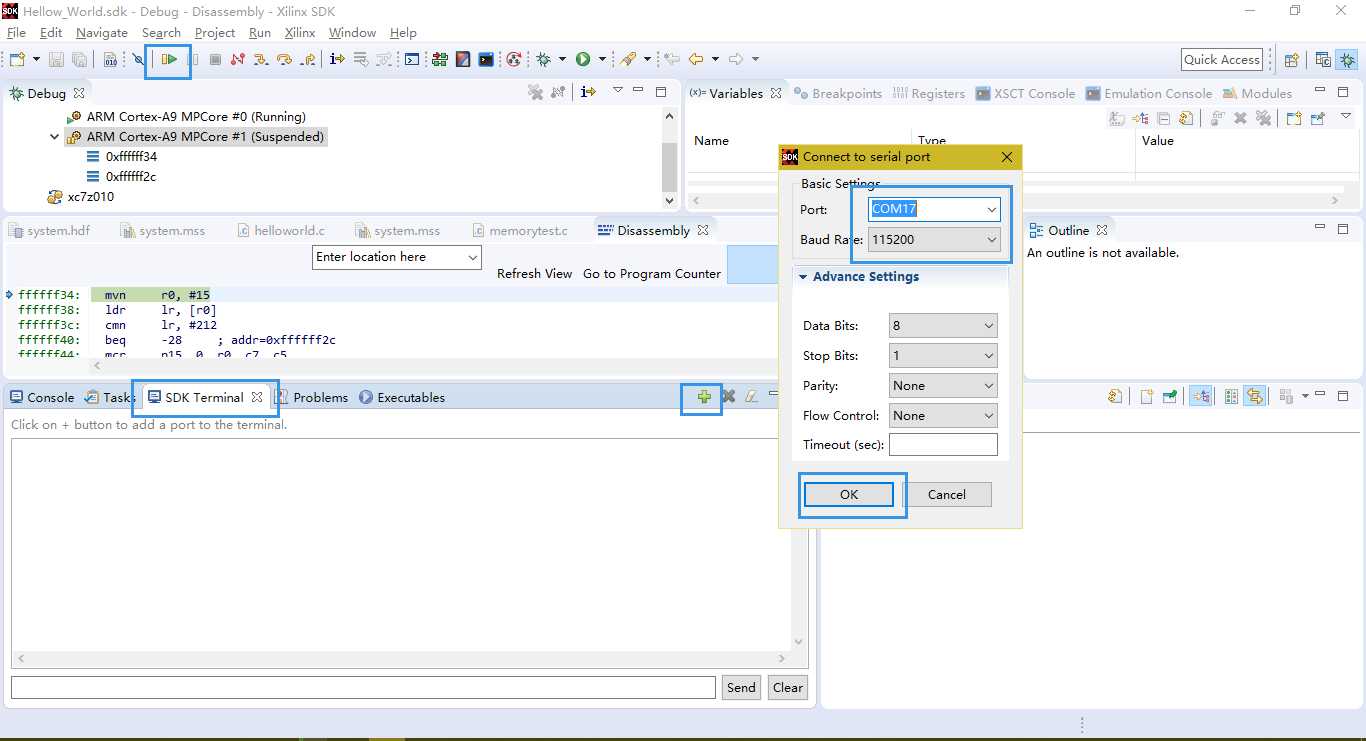Click the Timeout (sec) input field

[943, 444]
